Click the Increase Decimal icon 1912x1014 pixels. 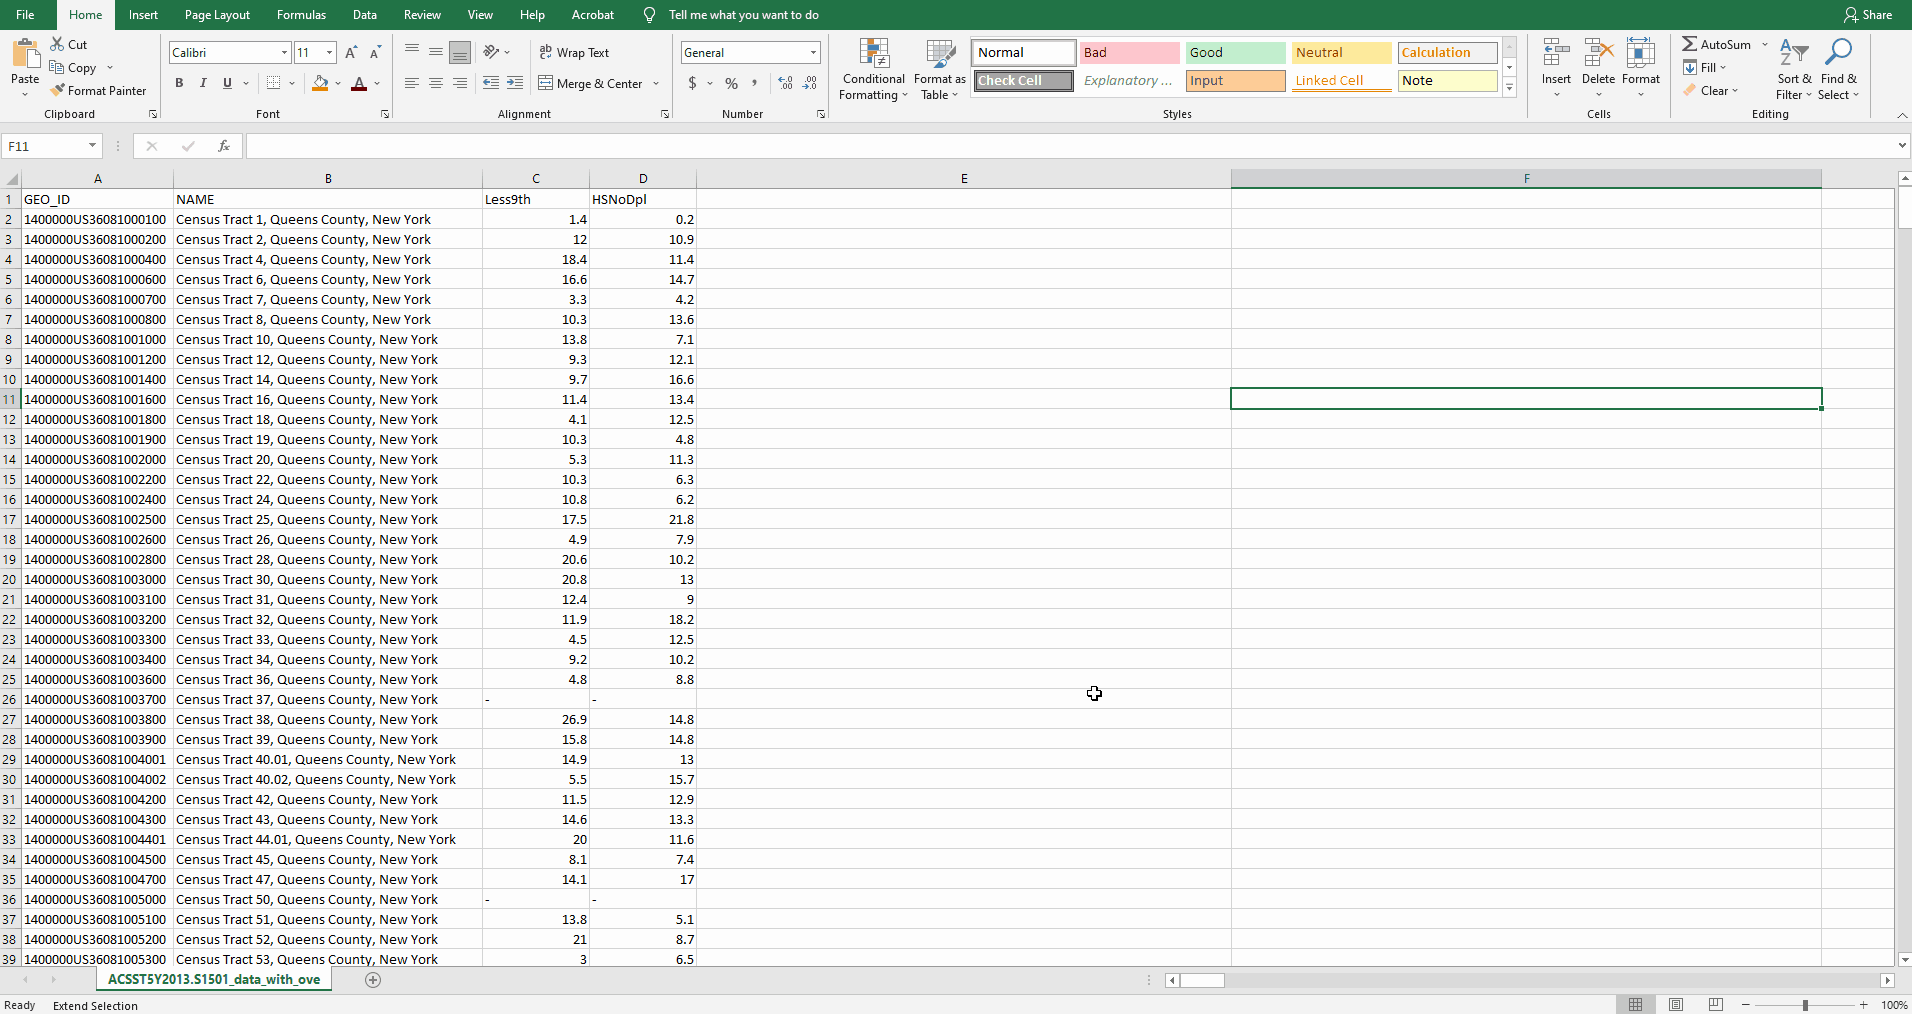point(784,84)
